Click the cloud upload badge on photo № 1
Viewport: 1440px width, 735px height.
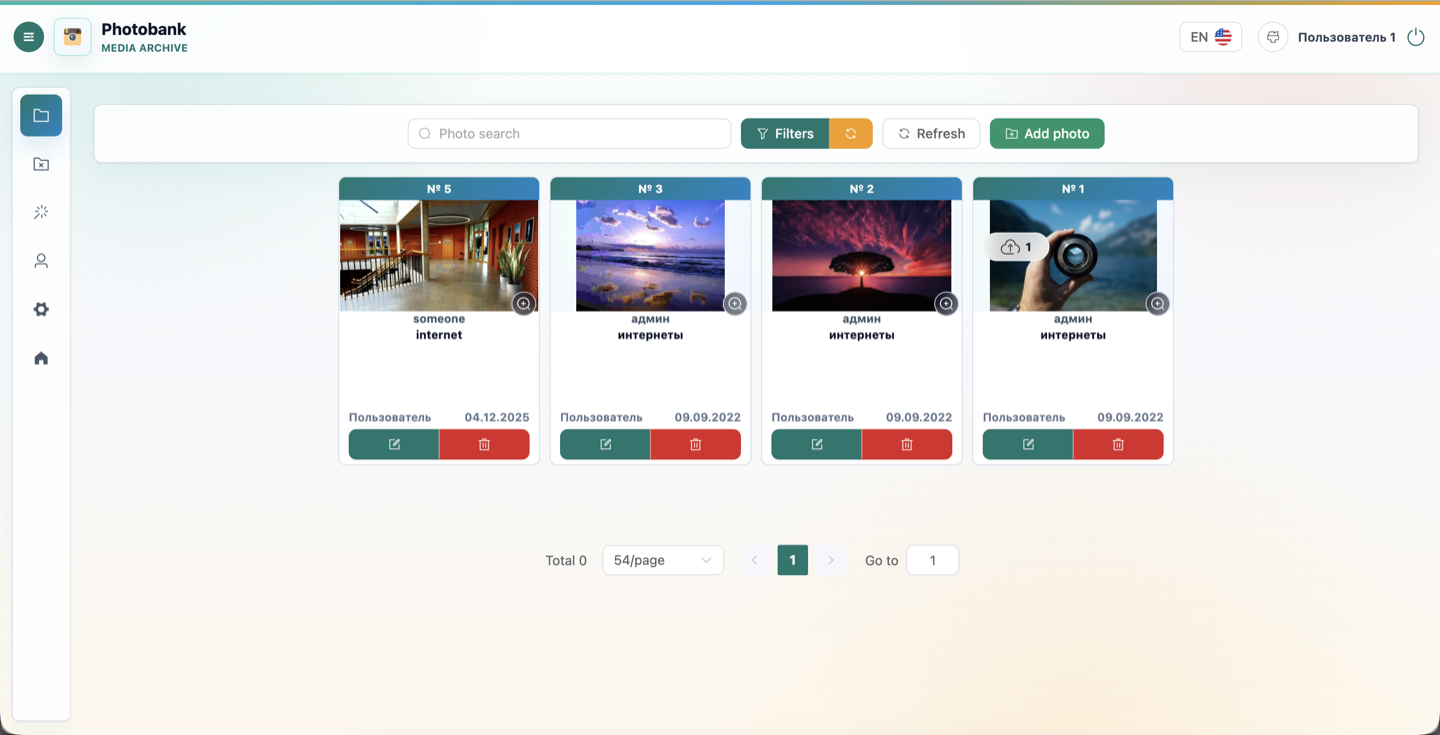[1017, 247]
